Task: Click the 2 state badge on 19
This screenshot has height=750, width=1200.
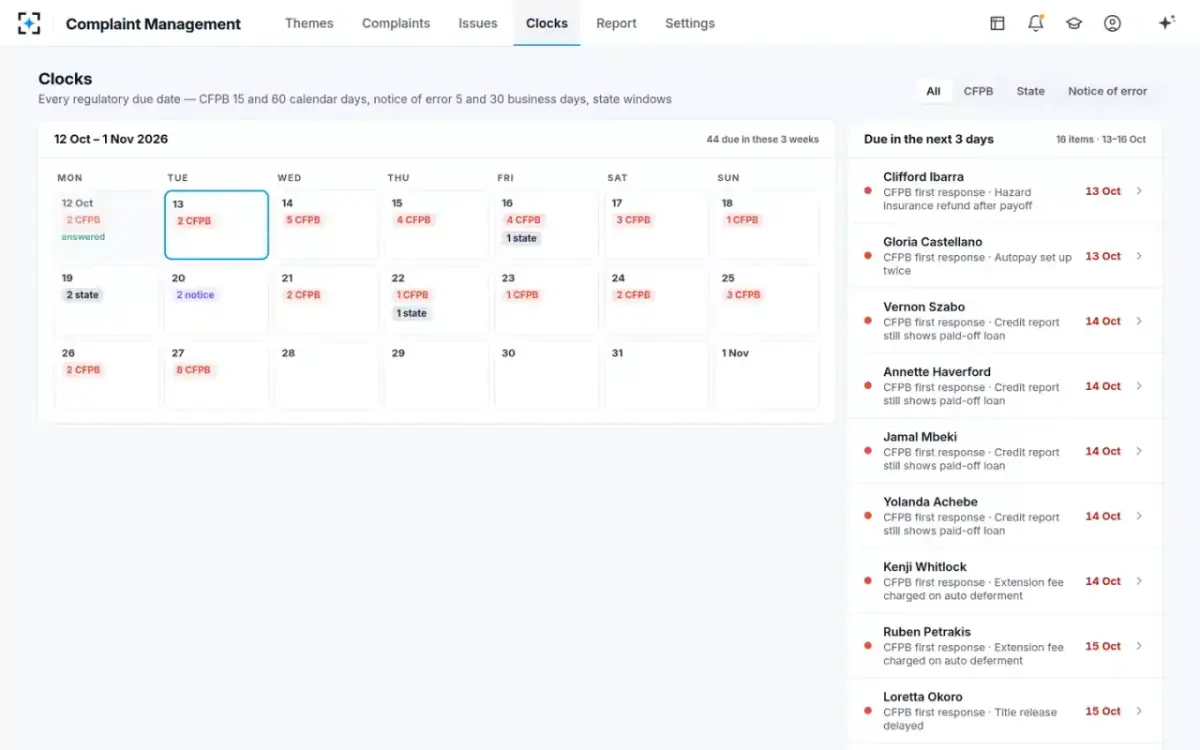Action: pyautogui.click(x=83, y=295)
